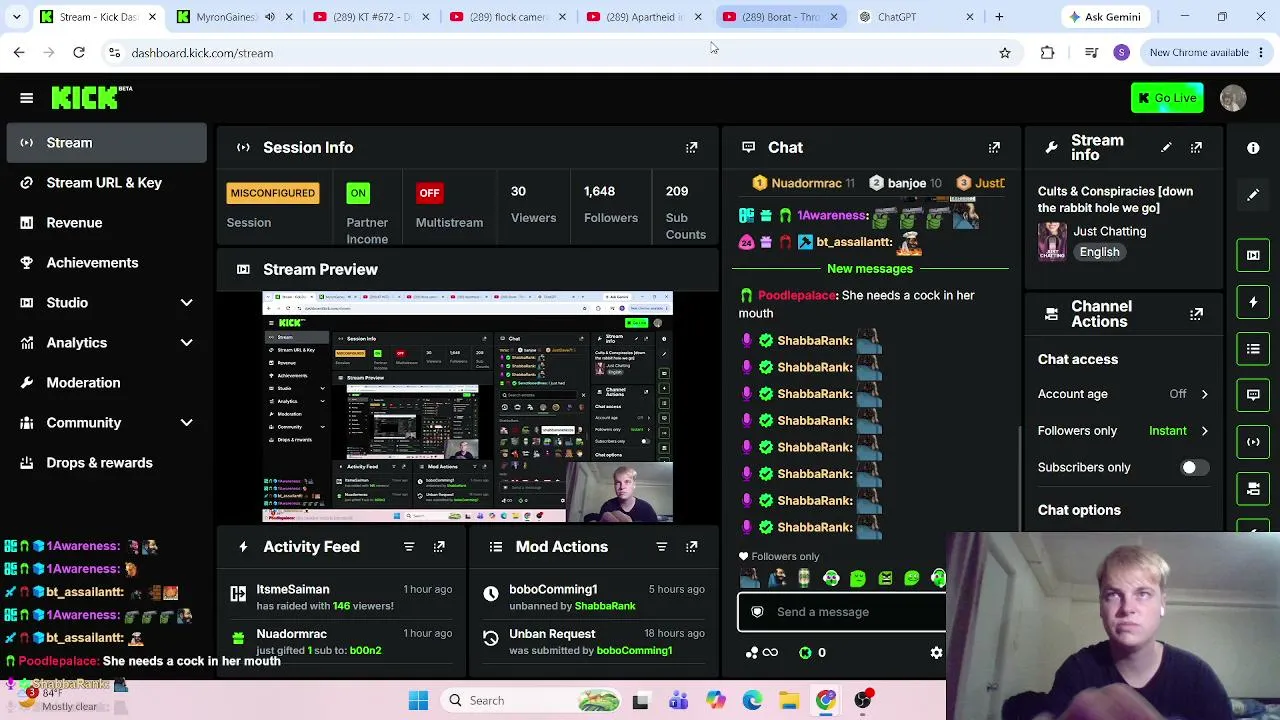Expand the Community sidebar section
1280x720 pixels.
[106, 423]
